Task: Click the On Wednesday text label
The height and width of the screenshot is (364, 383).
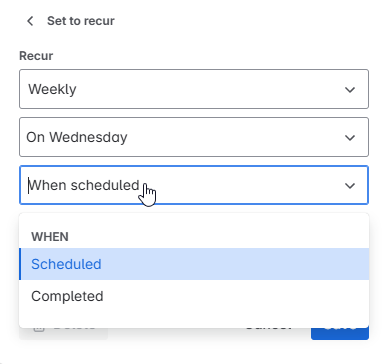Action: (x=77, y=137)
